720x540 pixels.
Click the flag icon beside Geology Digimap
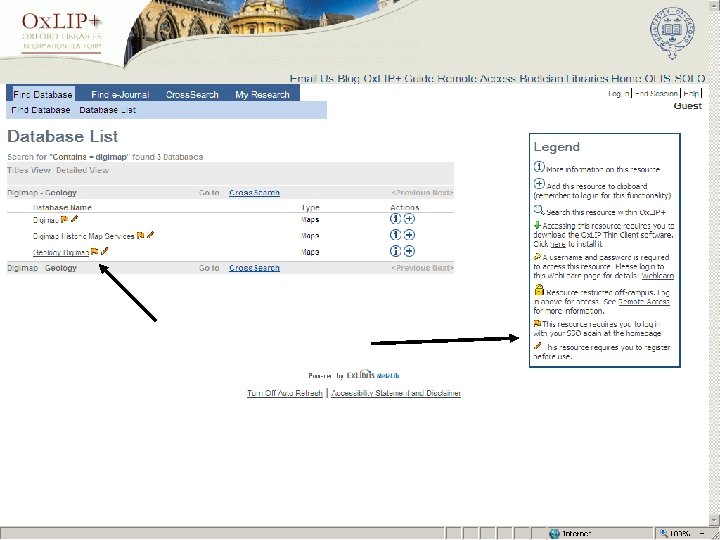(95, 251)
